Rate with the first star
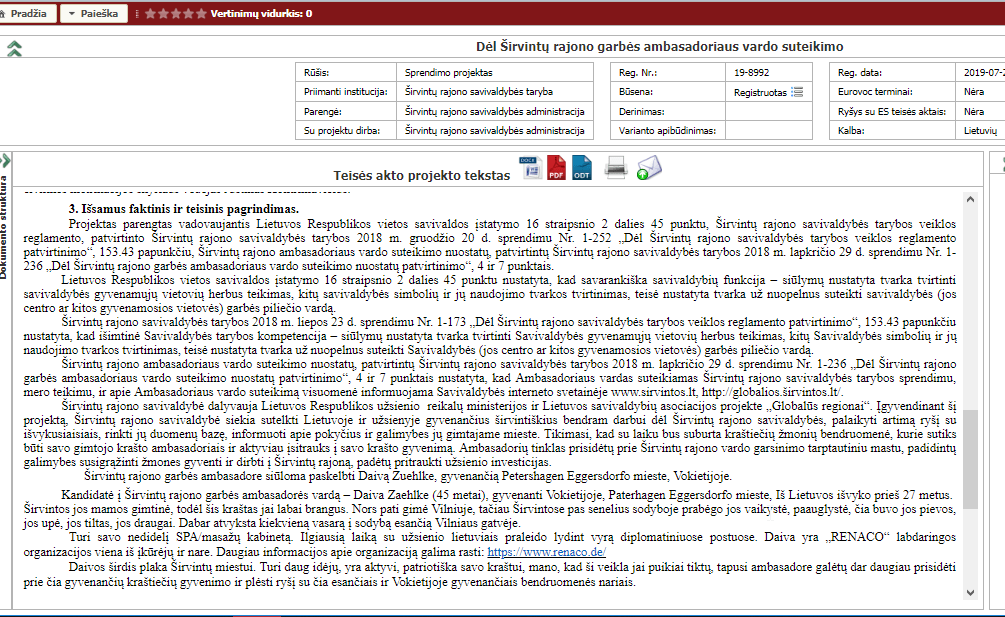Image resolution: width=1005 pixels, height=617 pixels. point(150,14)
